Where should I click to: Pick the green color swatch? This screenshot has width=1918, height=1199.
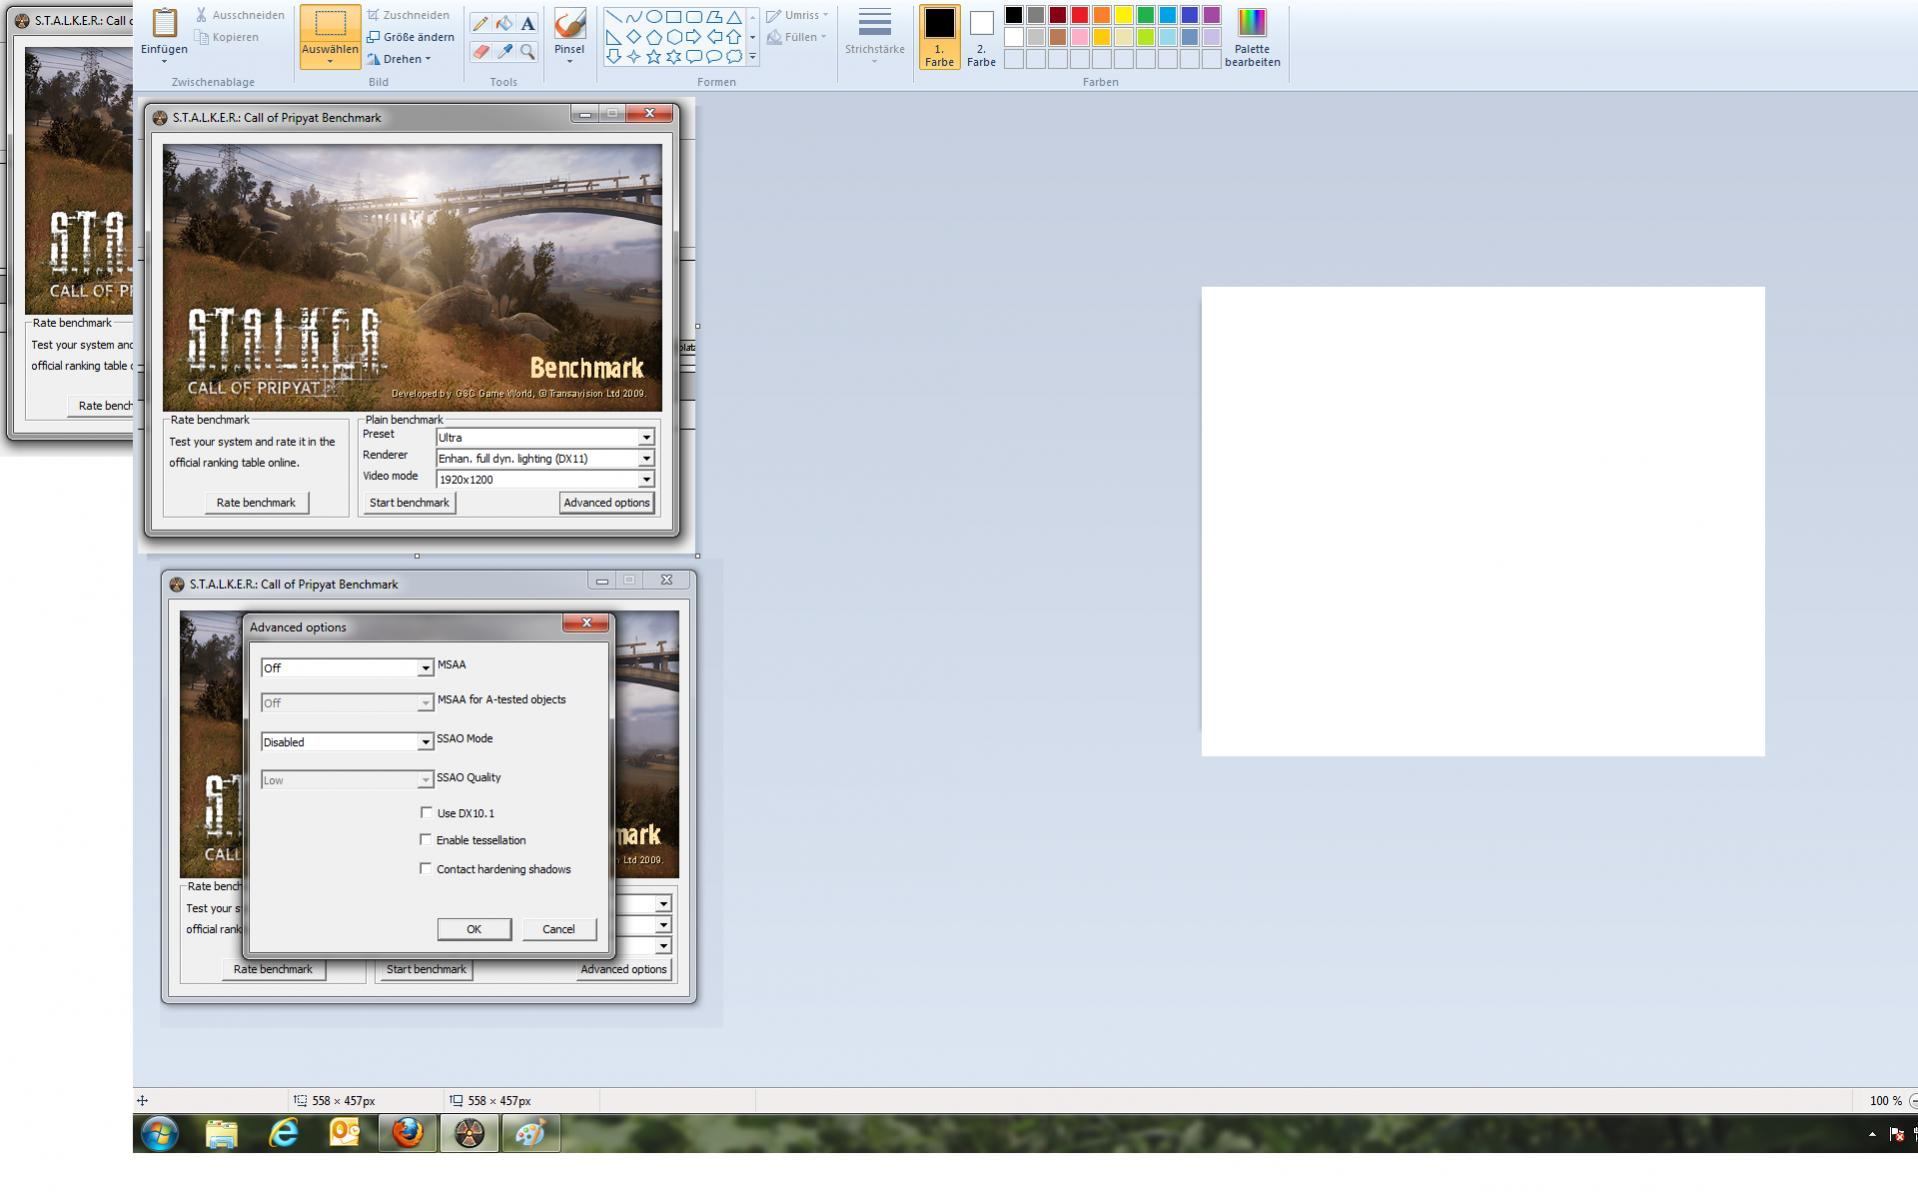1146,15
